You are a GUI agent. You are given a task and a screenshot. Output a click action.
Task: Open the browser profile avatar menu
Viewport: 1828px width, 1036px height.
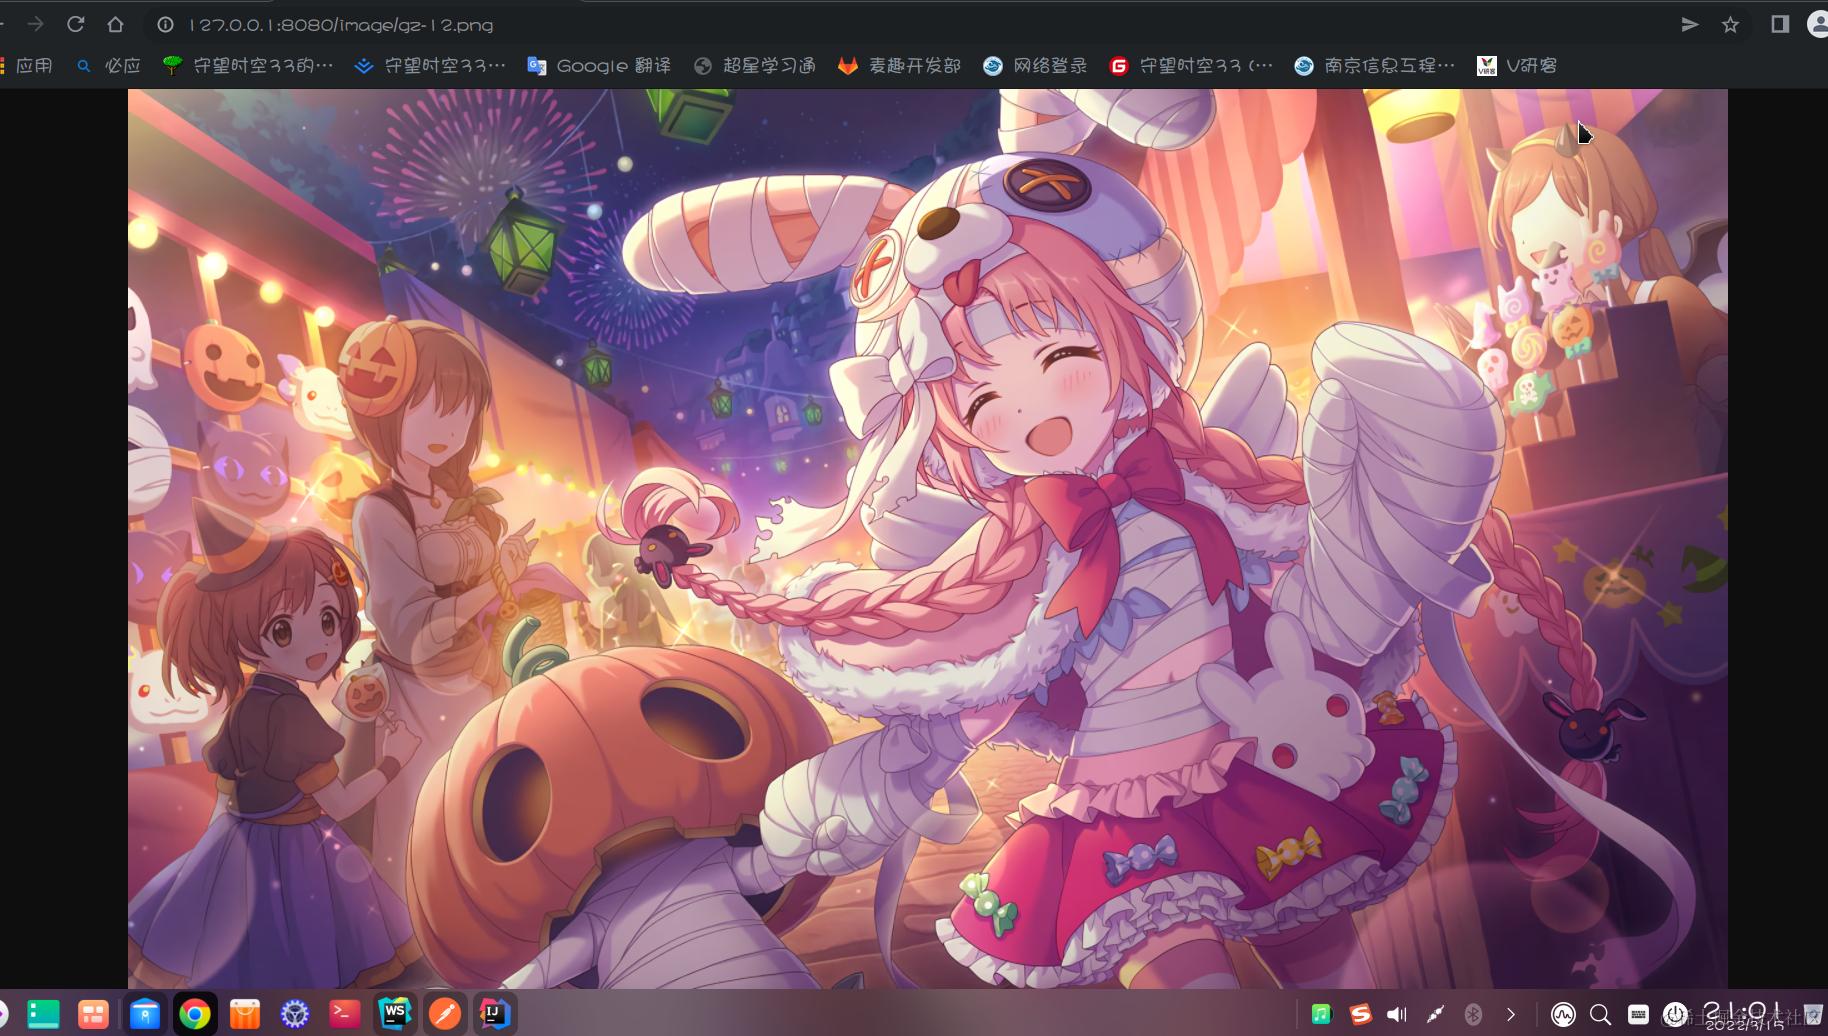(1818, 24)
